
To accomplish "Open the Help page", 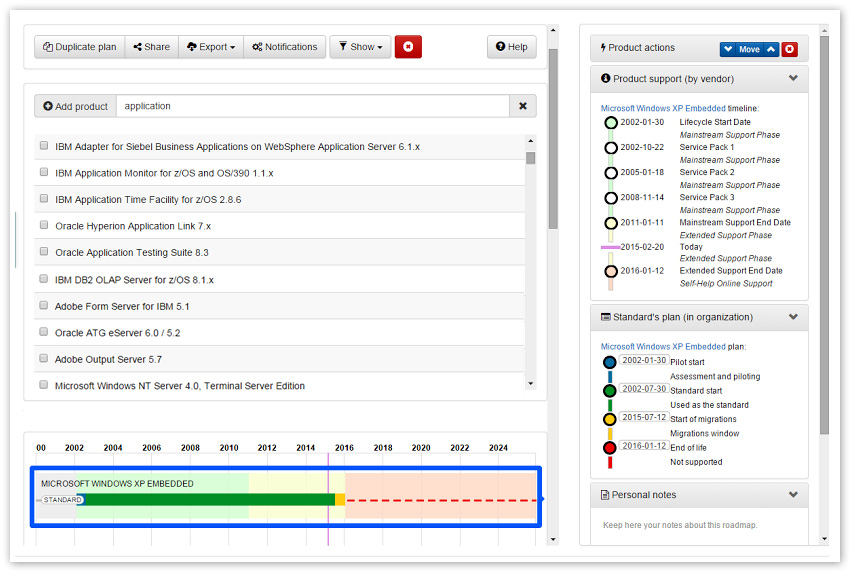I will [x=512, y=47].
